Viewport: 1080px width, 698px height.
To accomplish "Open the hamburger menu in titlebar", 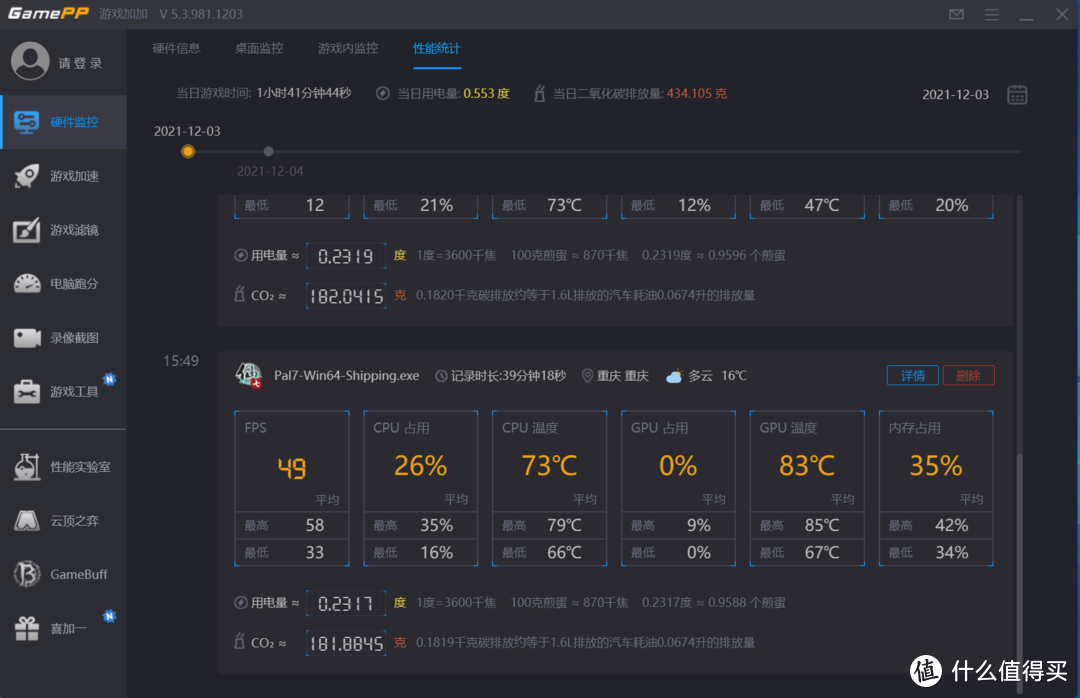I will pos(993,14).
